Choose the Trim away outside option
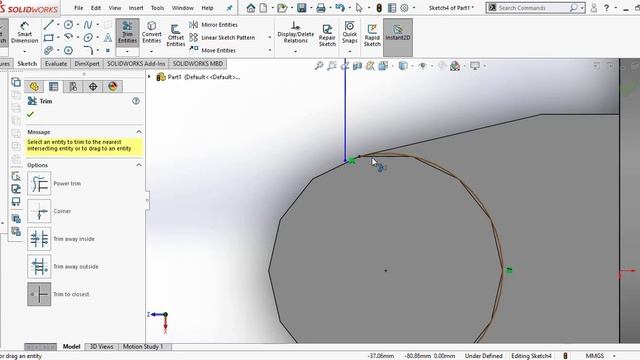 [39, 267]
